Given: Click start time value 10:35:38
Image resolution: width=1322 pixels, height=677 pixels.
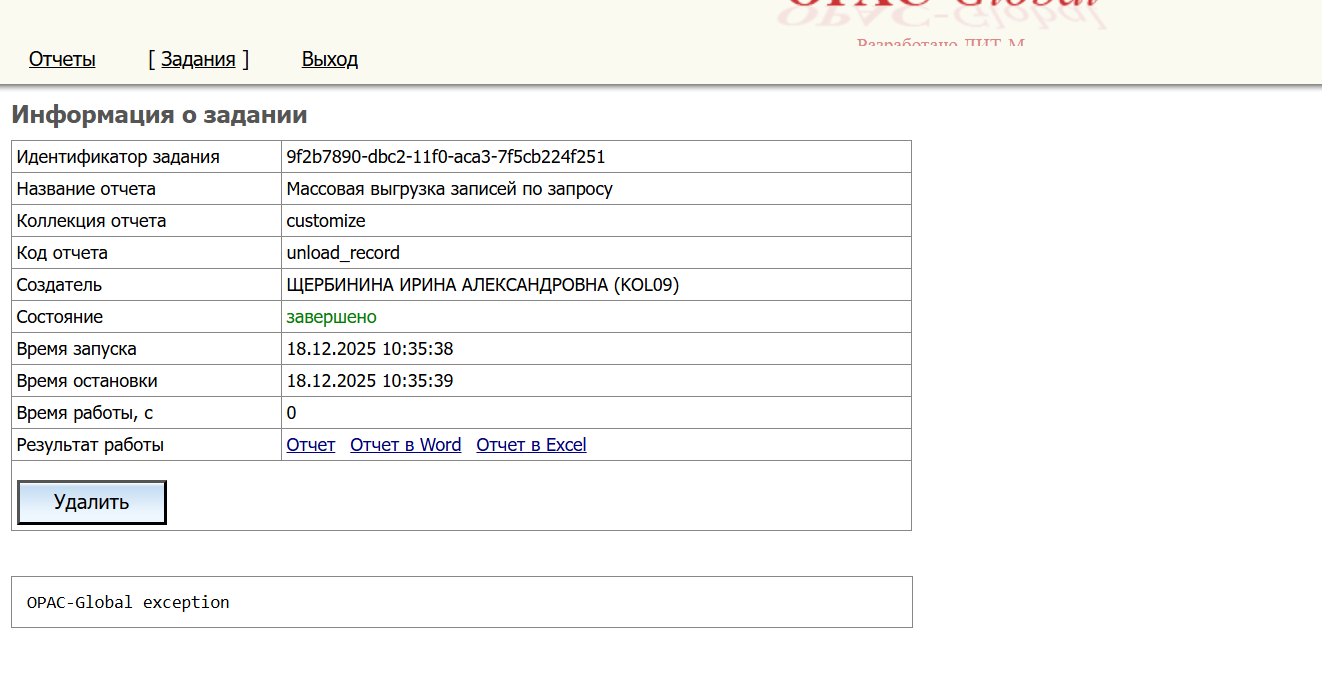Looking at the screenshot, I should pyautogui.click(x=370, y=349).
